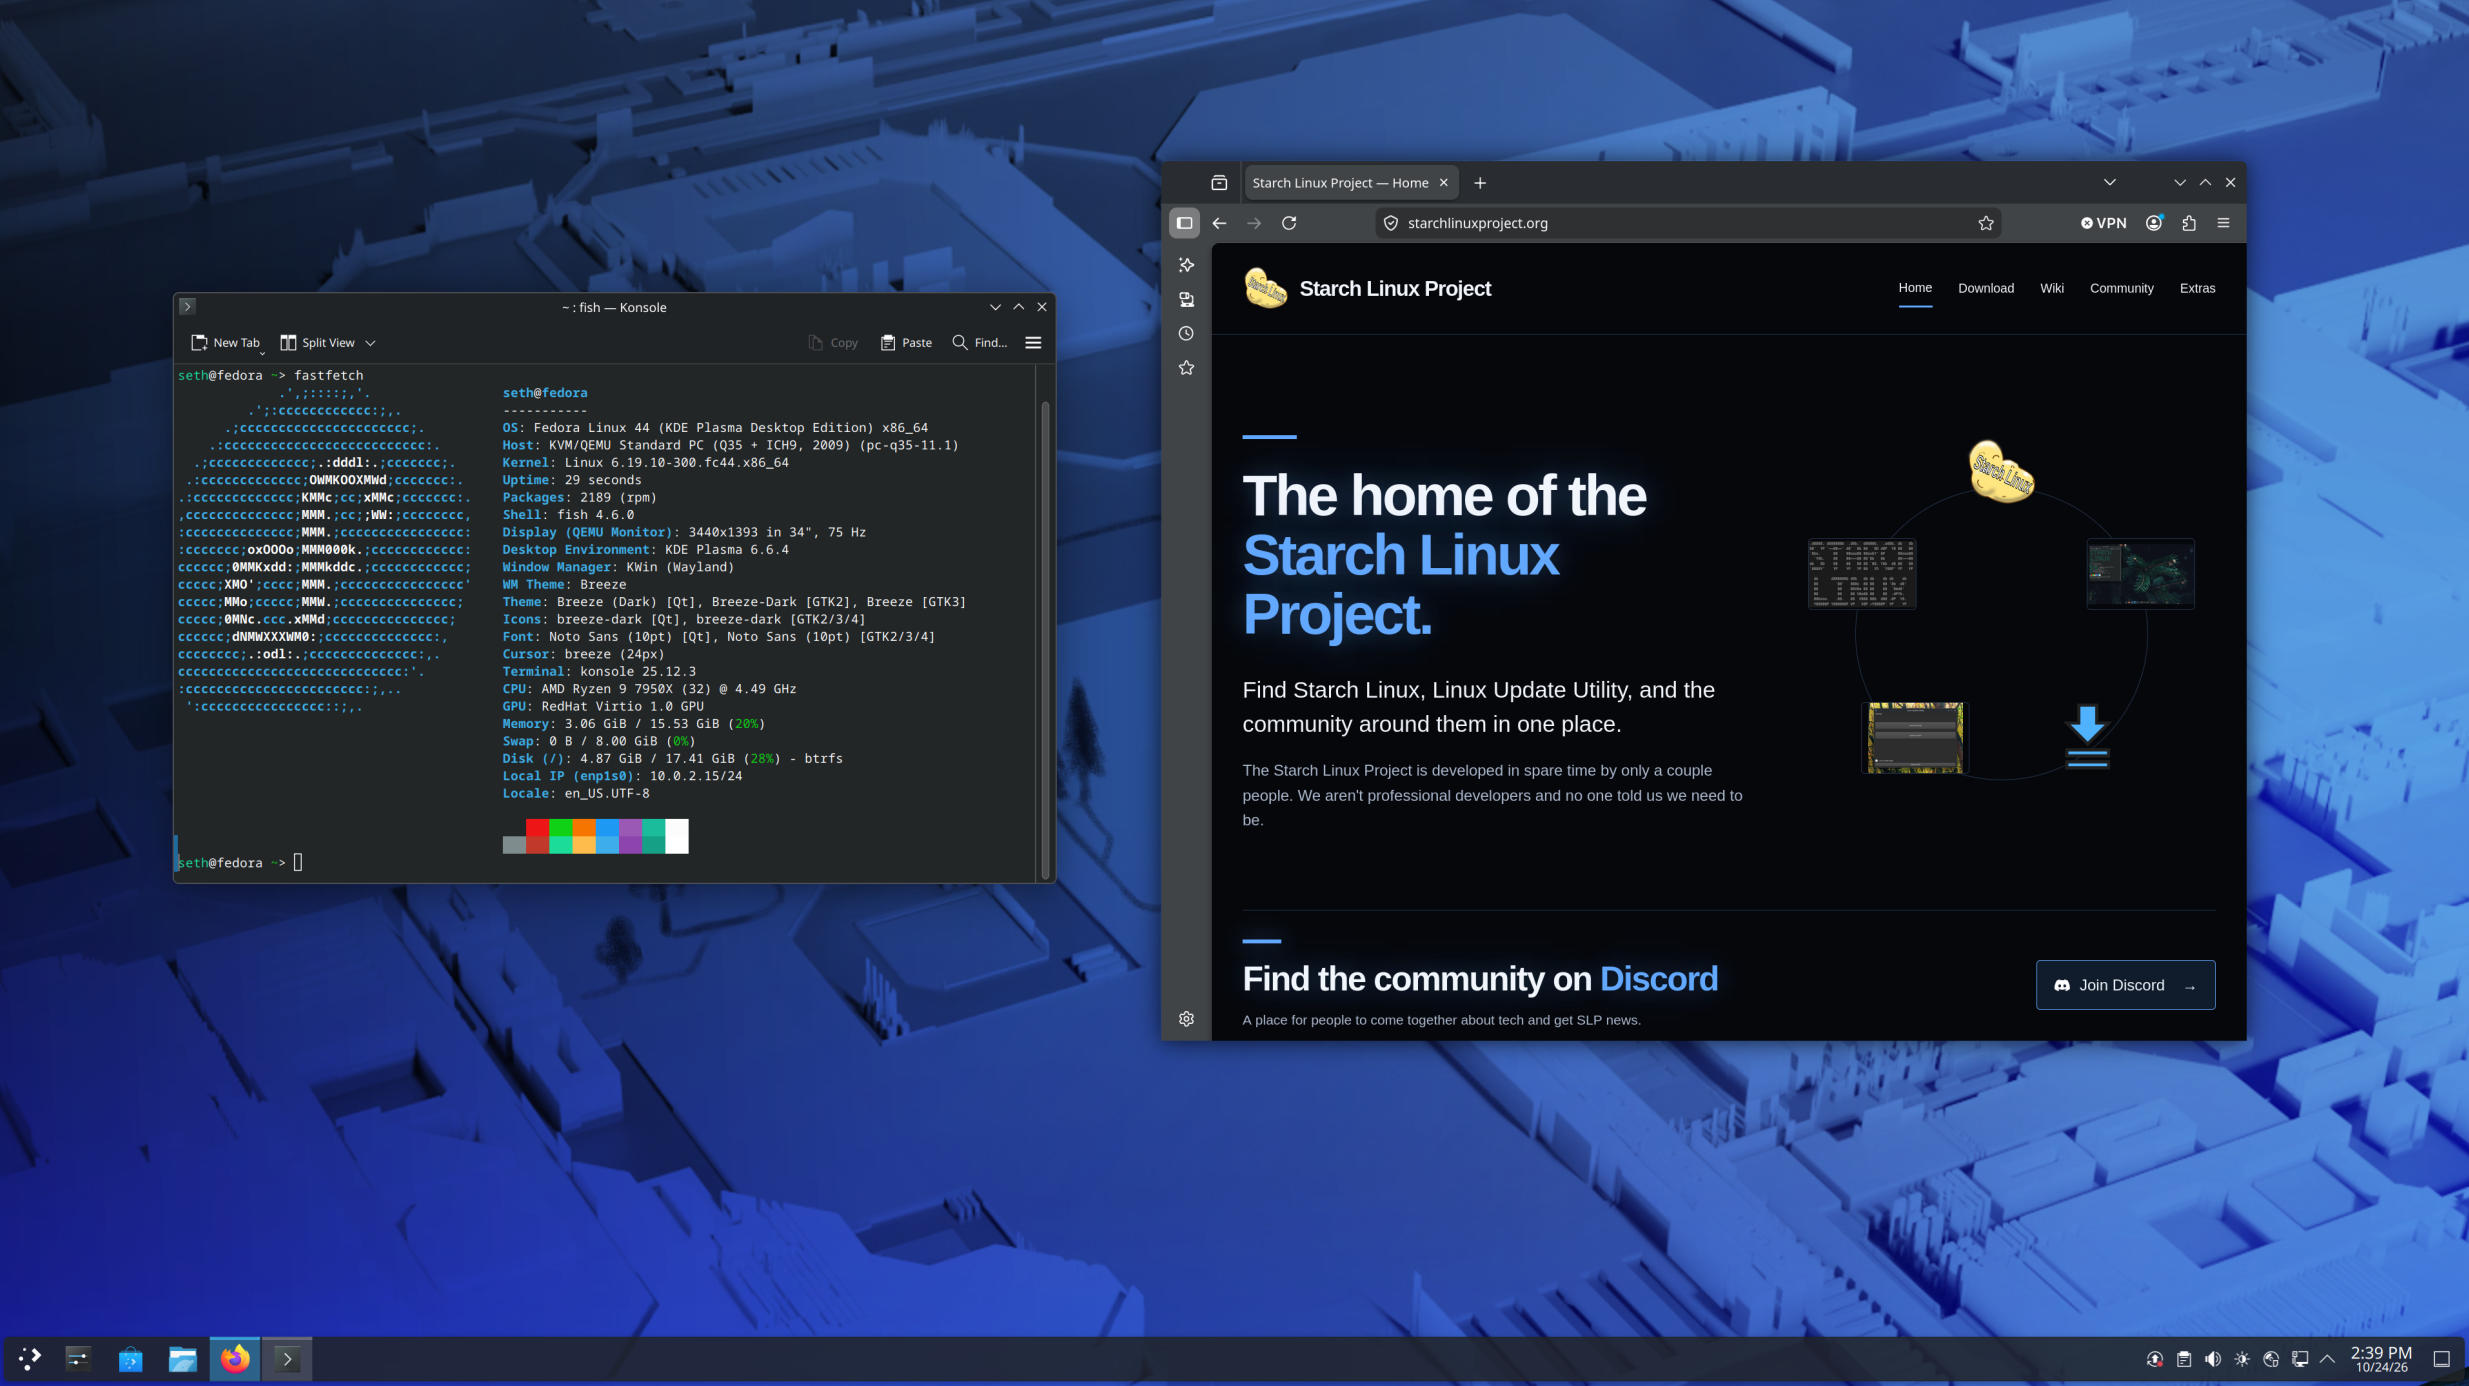Open Firefox View tab overview icon
Screen dimensions: 2469x1386
tap(1219, 182)
